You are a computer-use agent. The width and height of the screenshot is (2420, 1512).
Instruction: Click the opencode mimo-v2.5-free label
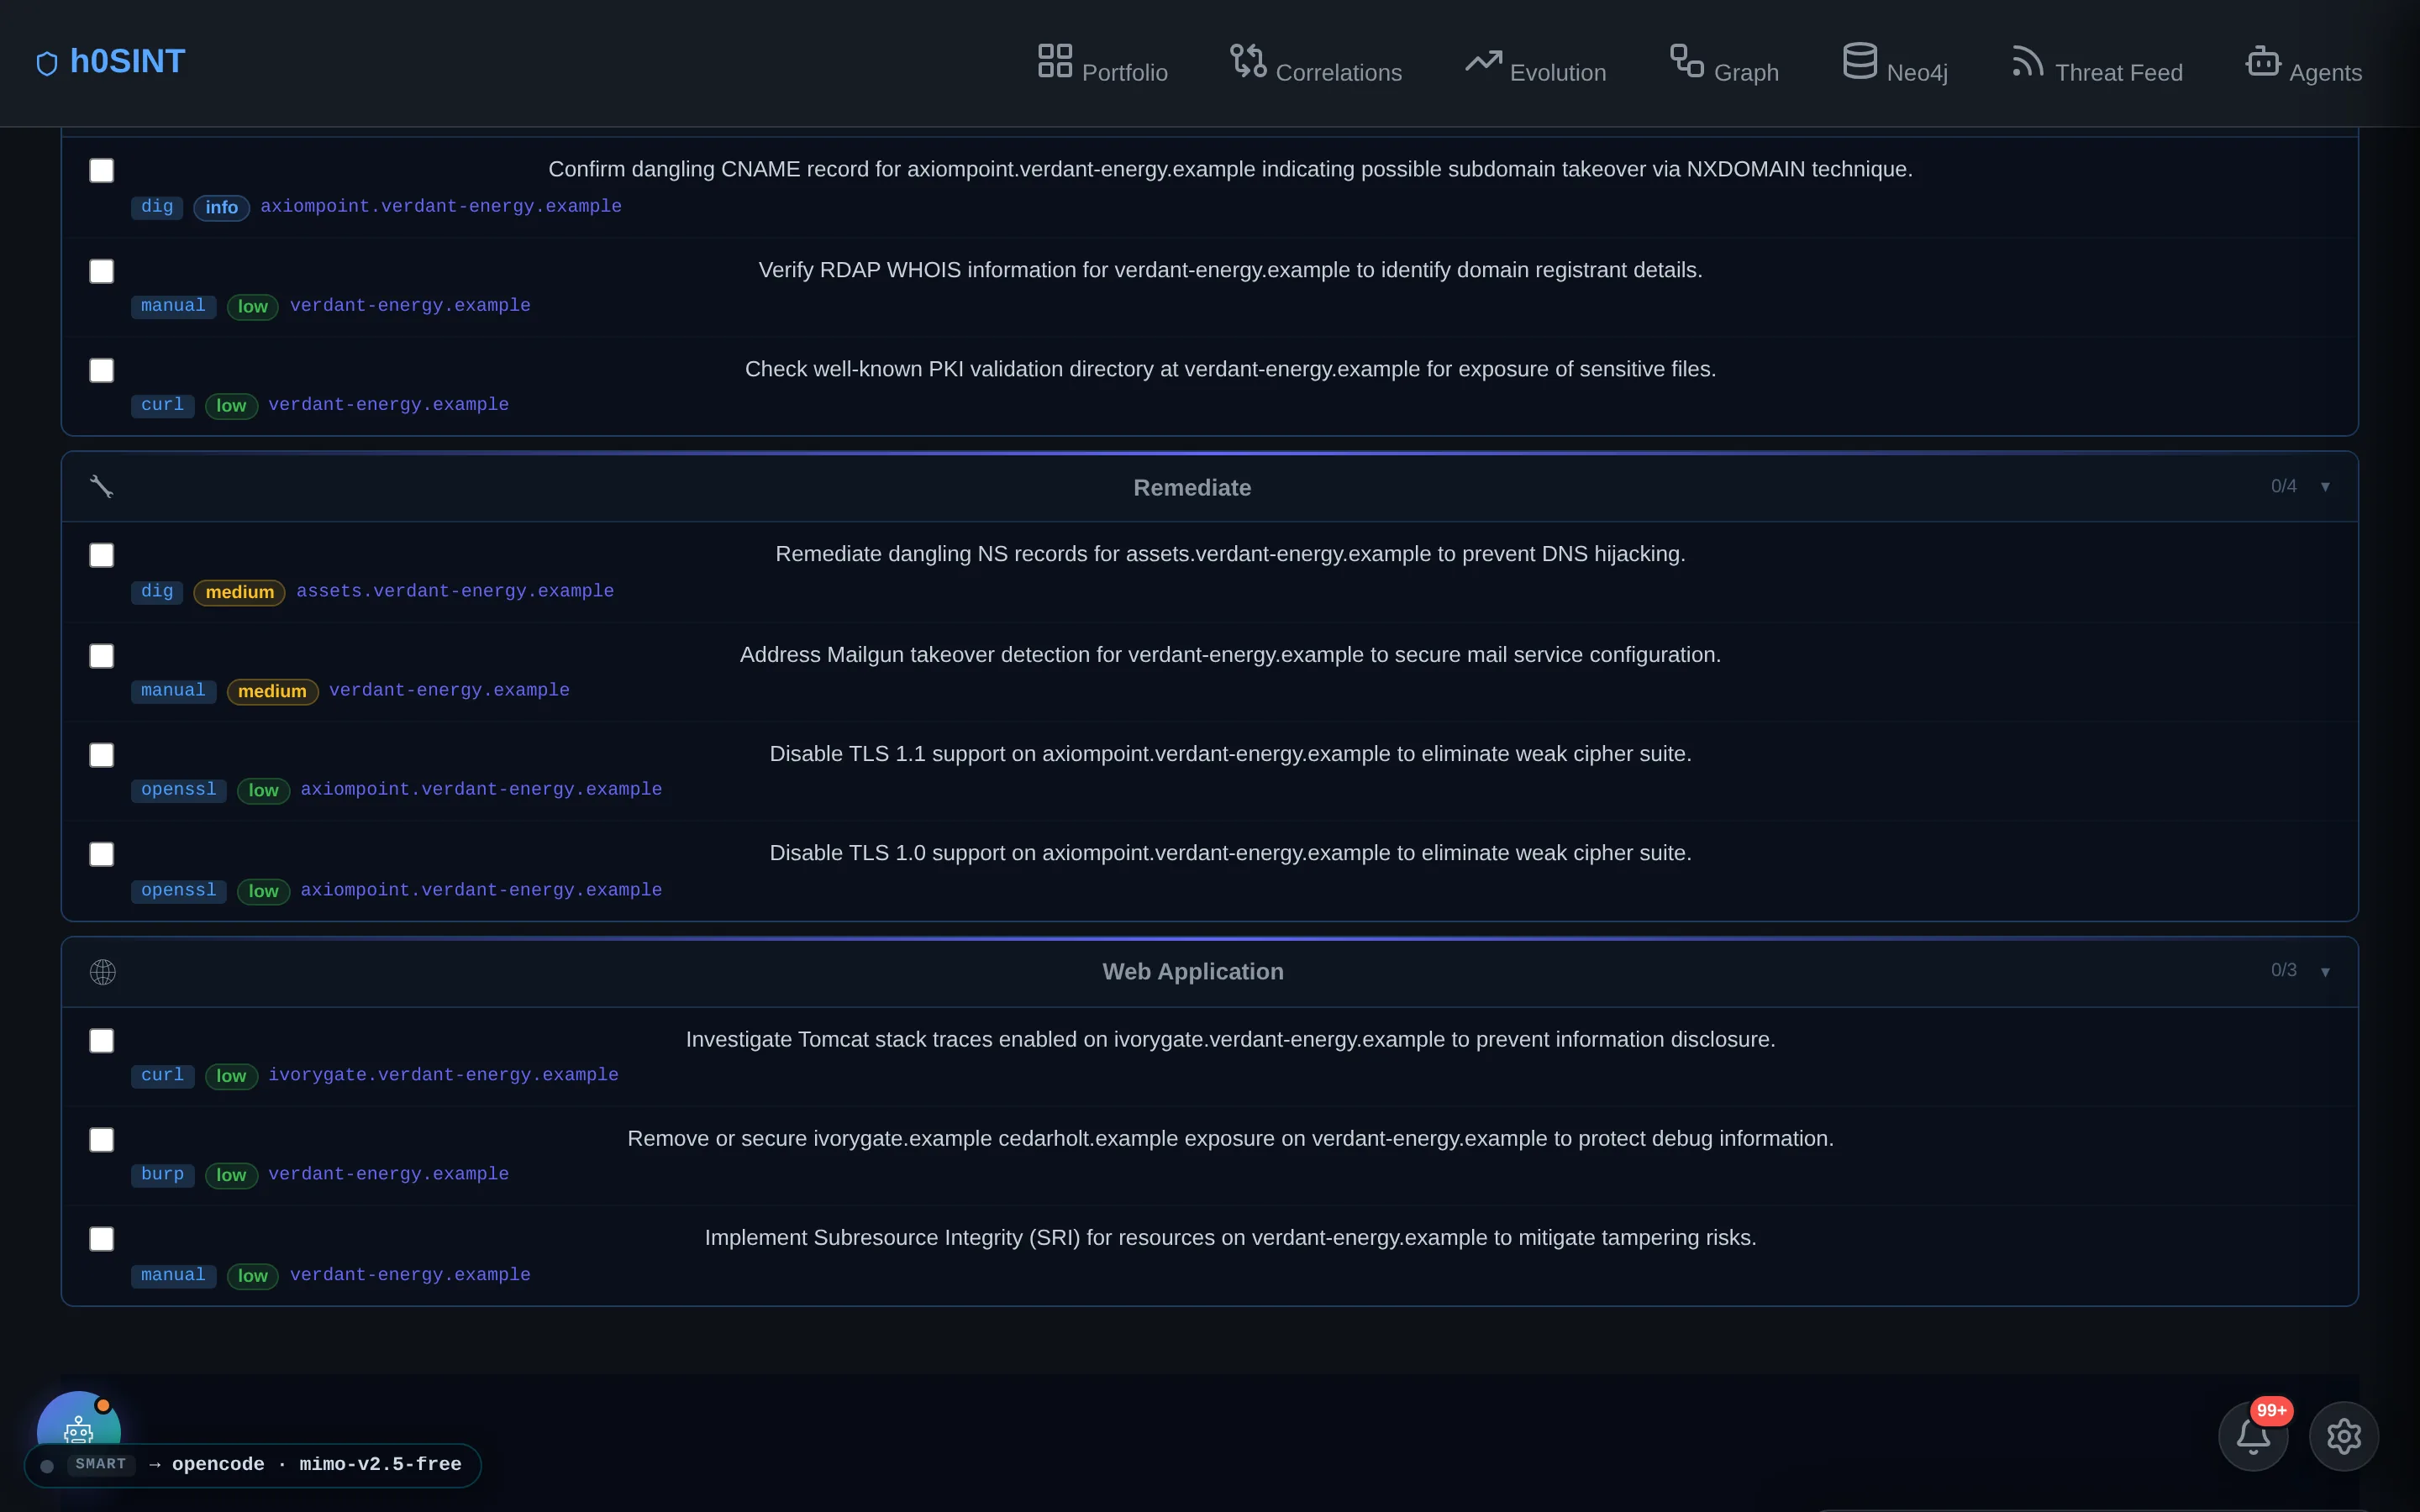[317, 1465]
